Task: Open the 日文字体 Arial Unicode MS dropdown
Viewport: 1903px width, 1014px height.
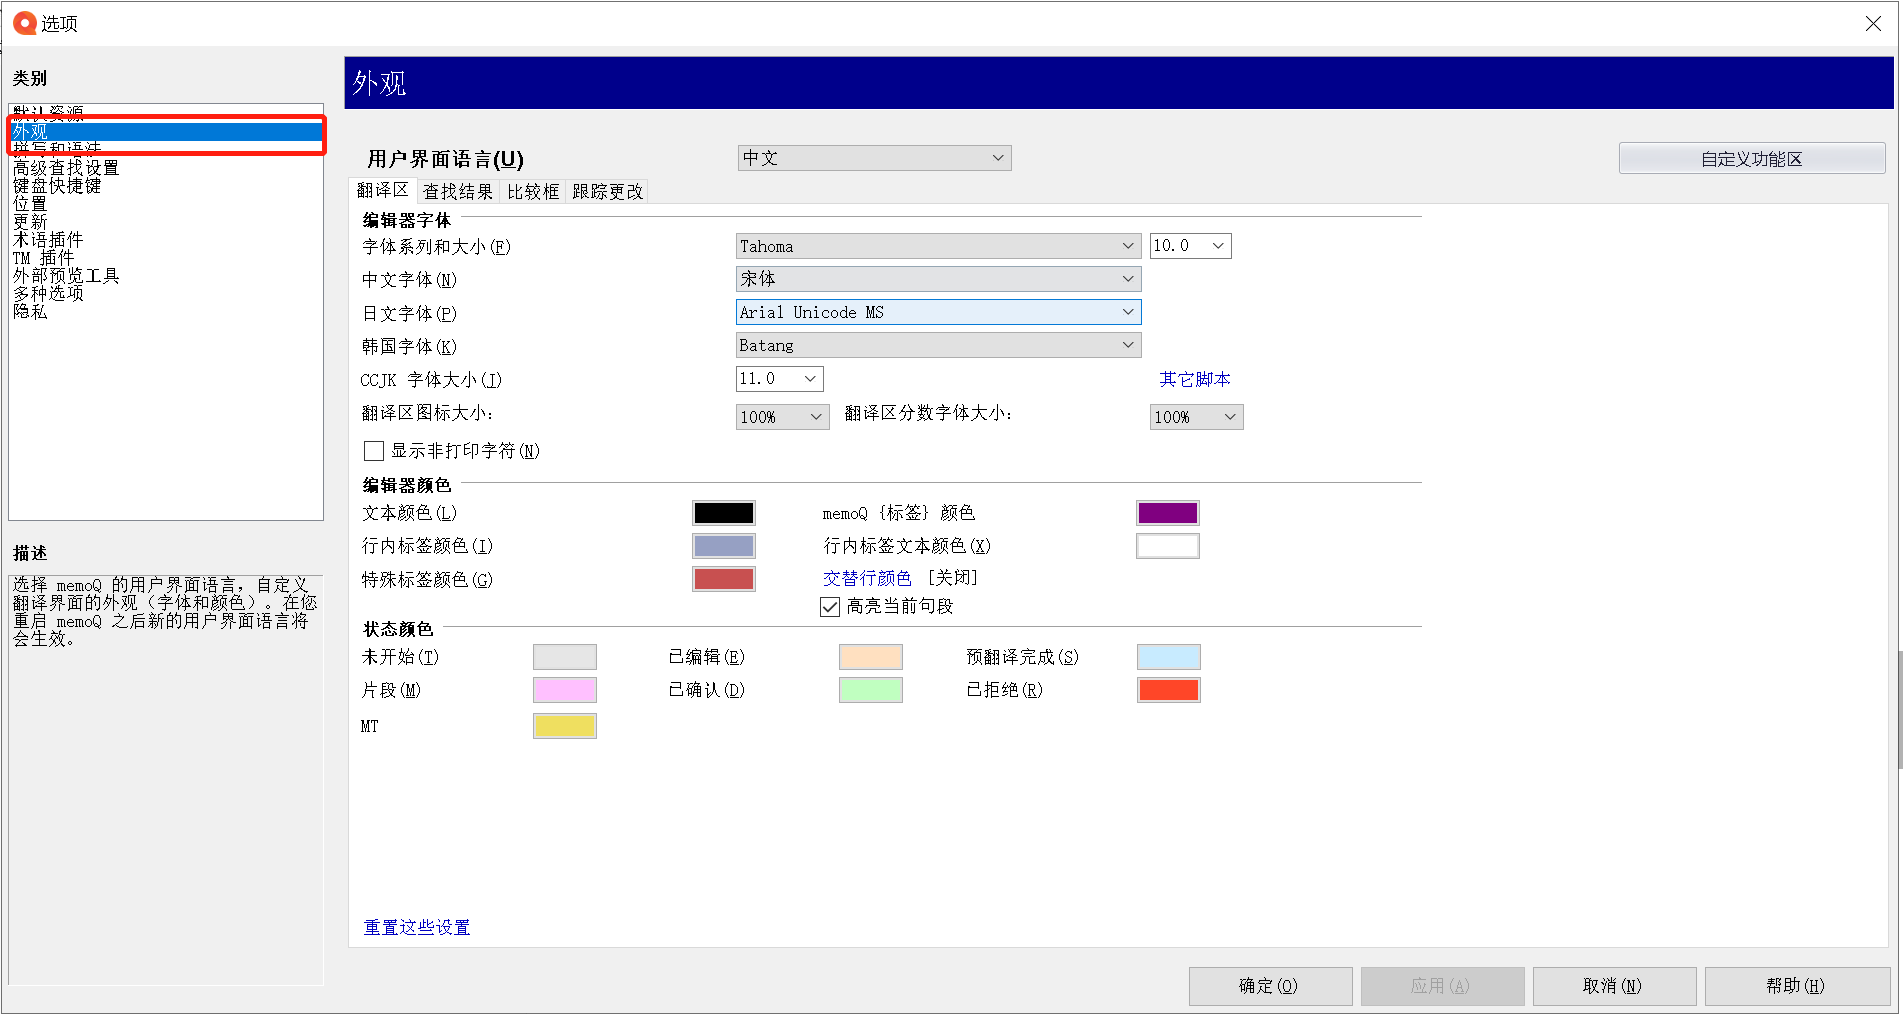Action: pyautogui.click(x=938, y=312)
